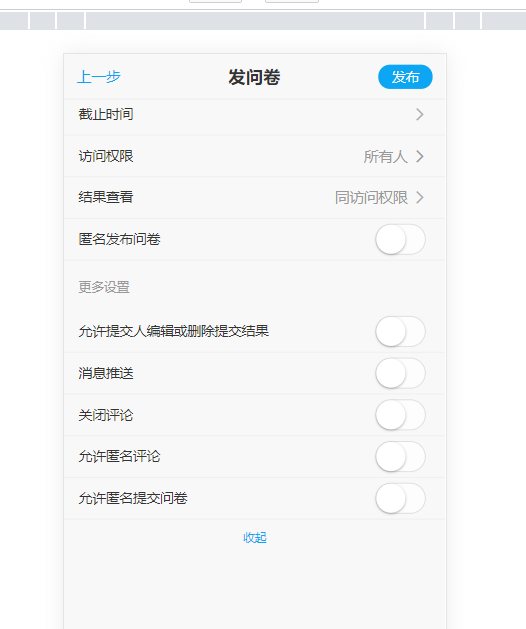Turn on 消息推送 switch
Screen dimensions: 526x629
400,373
